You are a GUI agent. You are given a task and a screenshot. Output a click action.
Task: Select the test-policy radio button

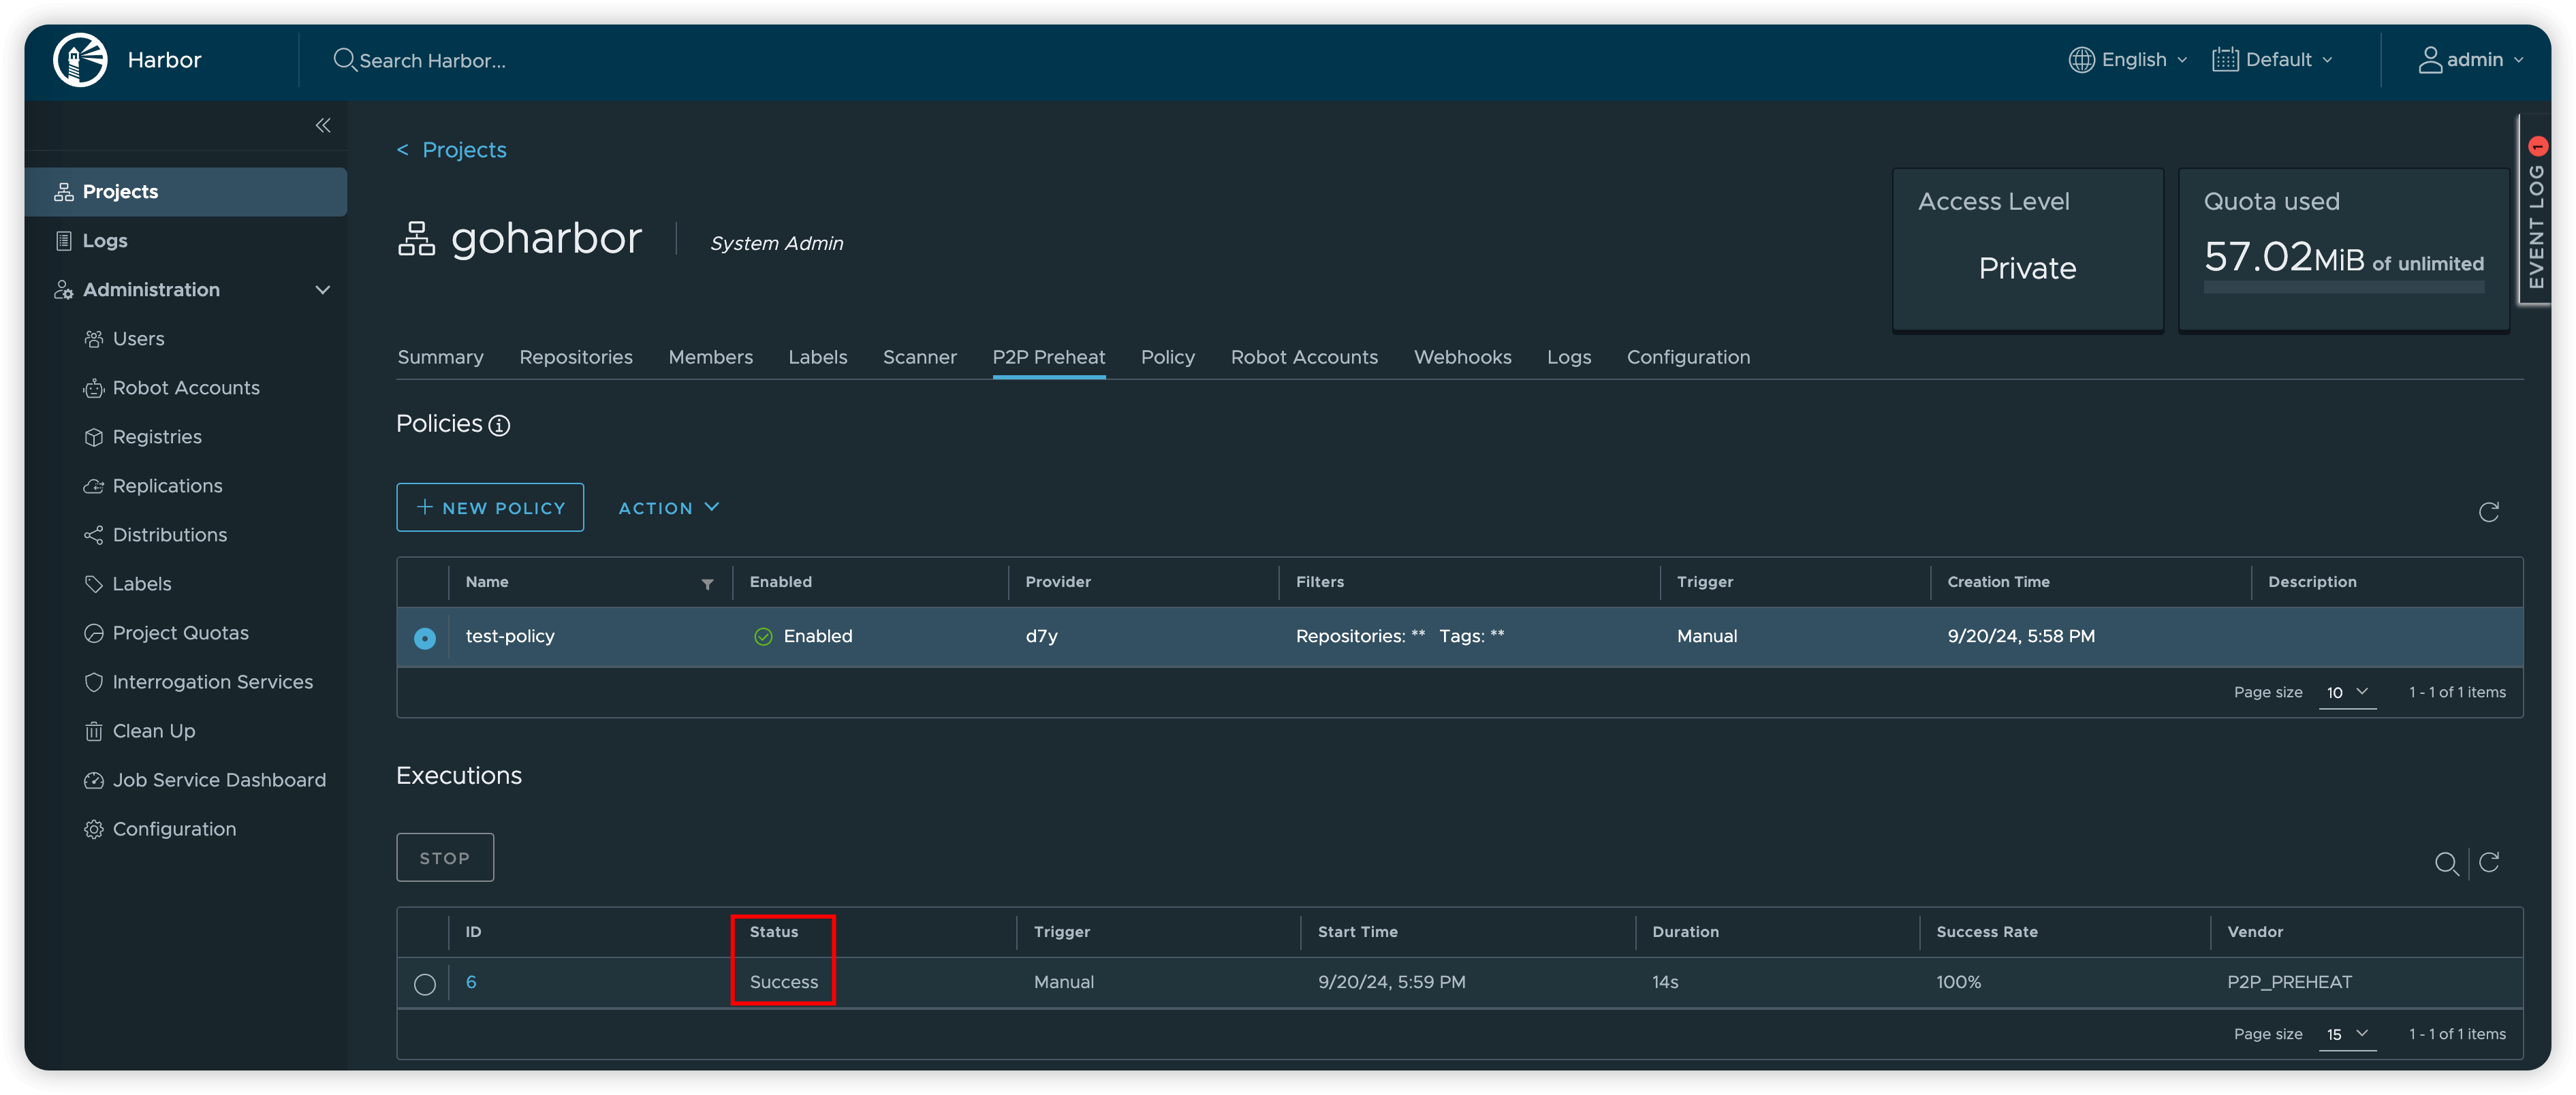(425, 637)
